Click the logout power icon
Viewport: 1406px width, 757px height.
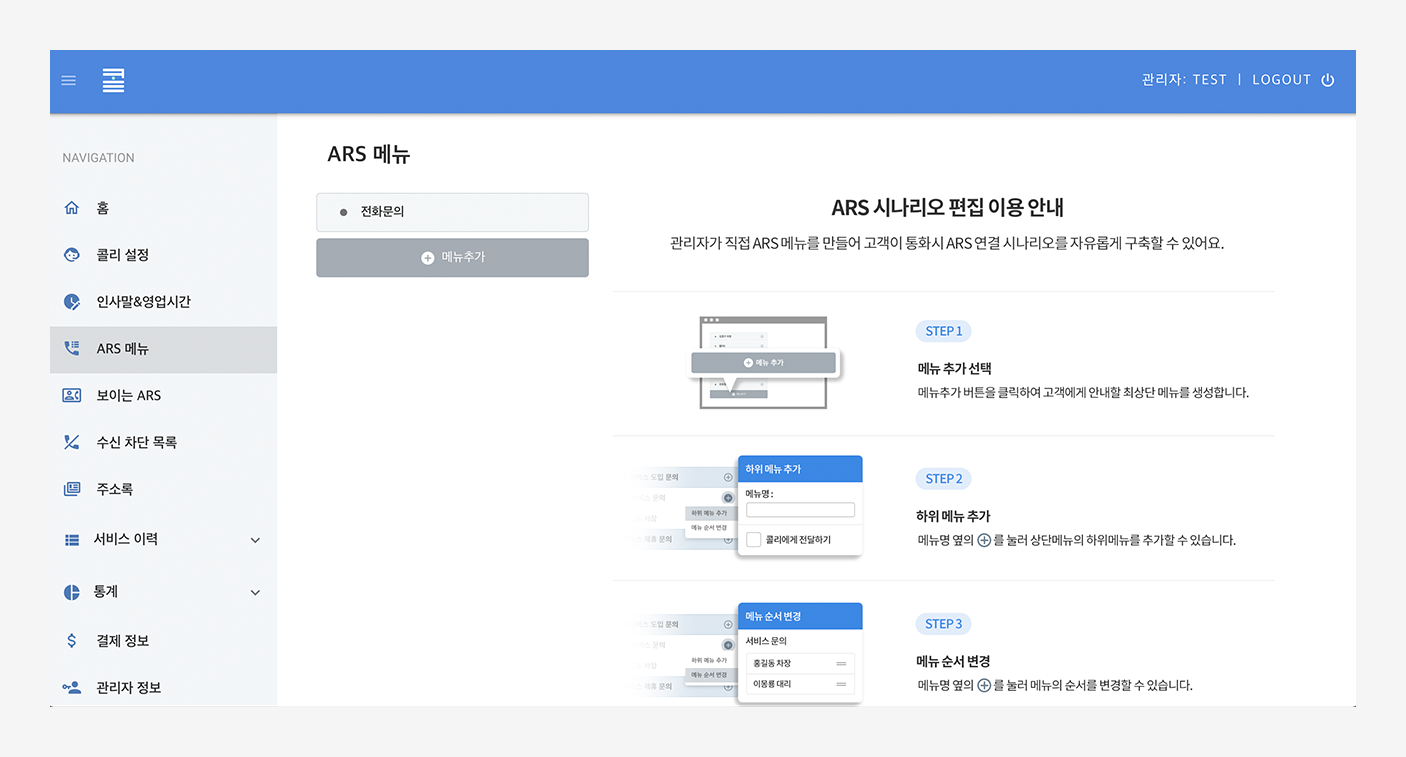pyautogui.click(x=1327, y=80)
